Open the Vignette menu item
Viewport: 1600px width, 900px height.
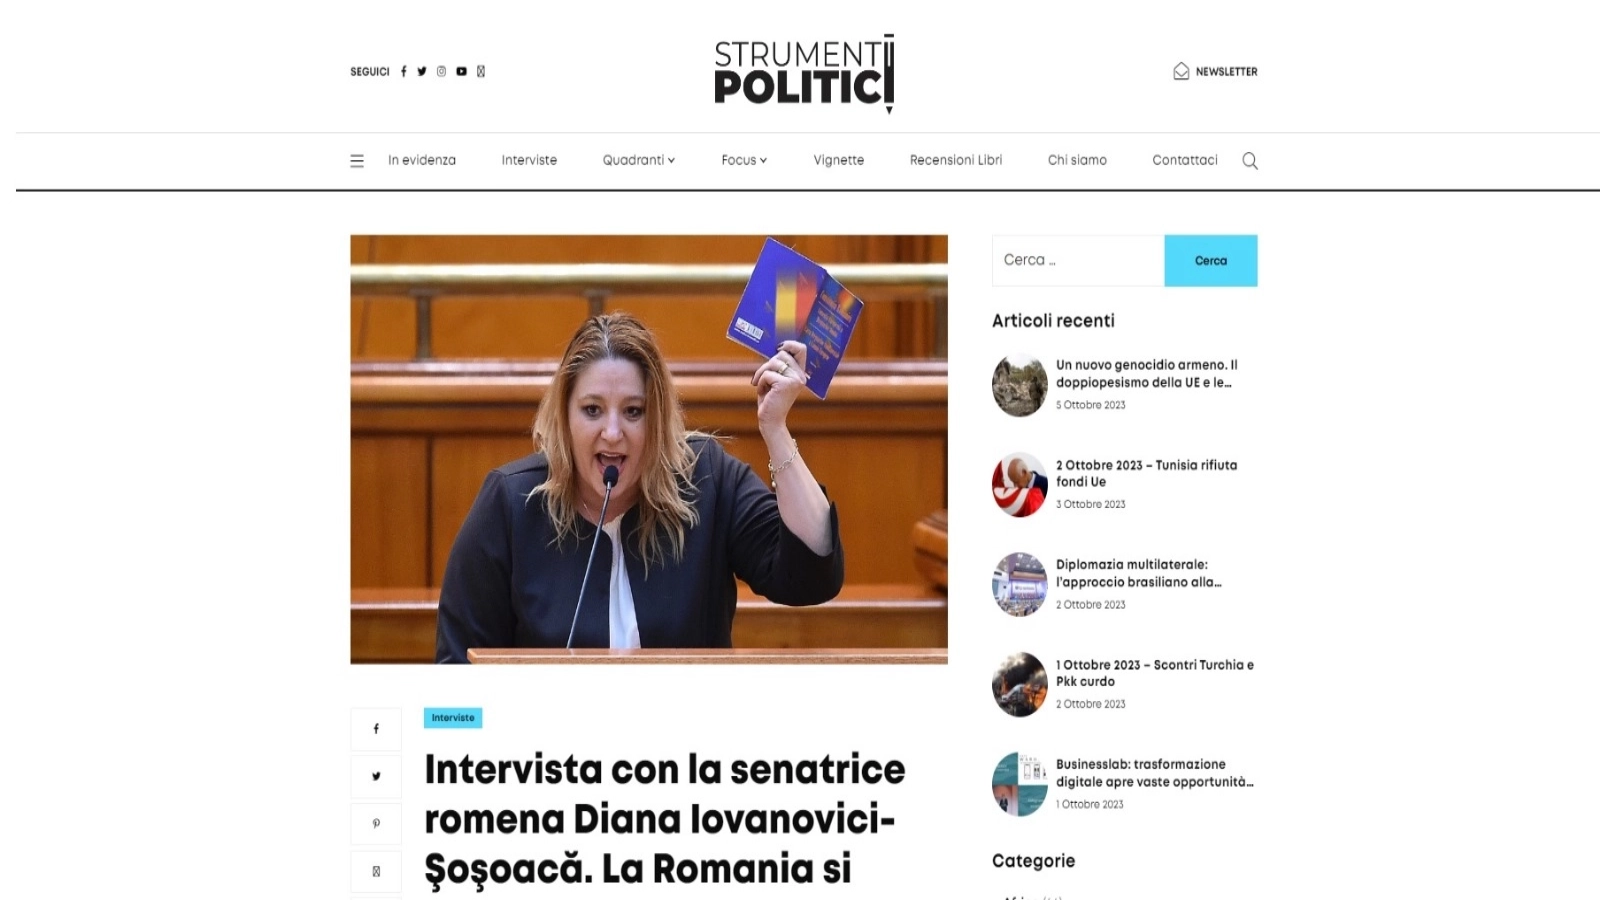point(838,160)
